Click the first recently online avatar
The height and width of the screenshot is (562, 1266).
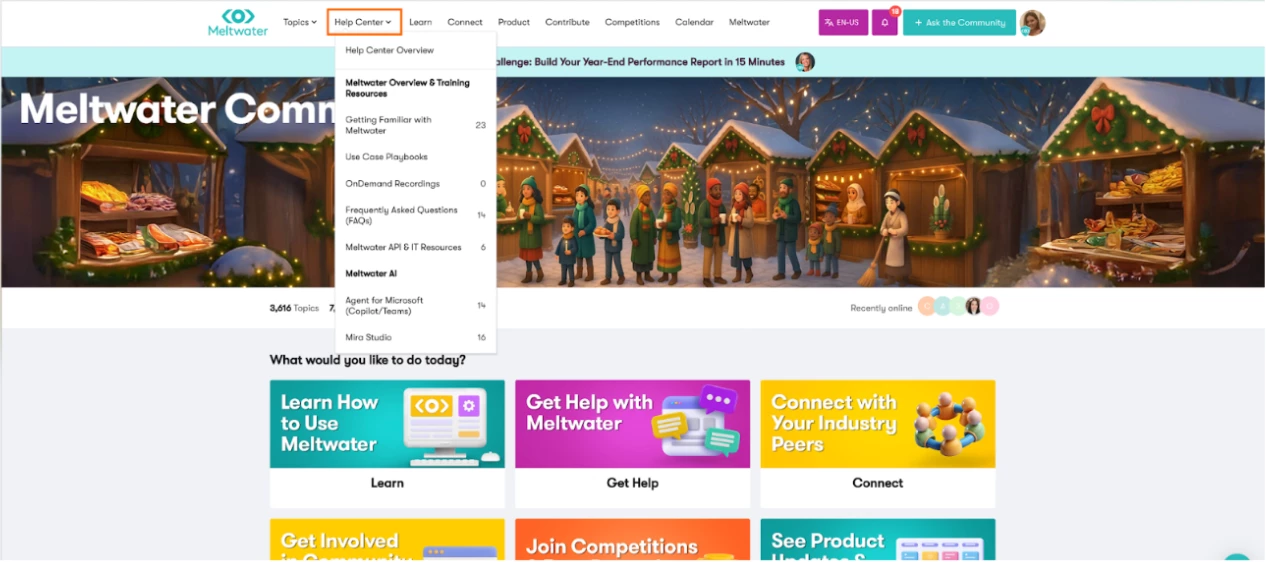click(x=927, y=307)
